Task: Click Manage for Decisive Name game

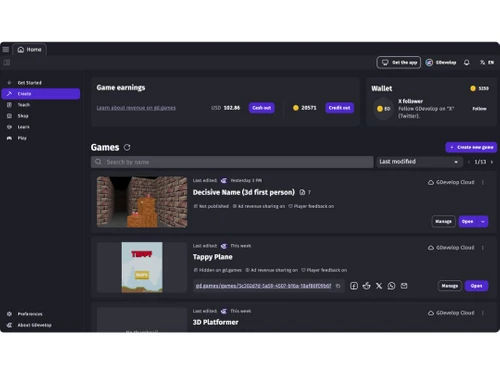Action: coord(443,221)
